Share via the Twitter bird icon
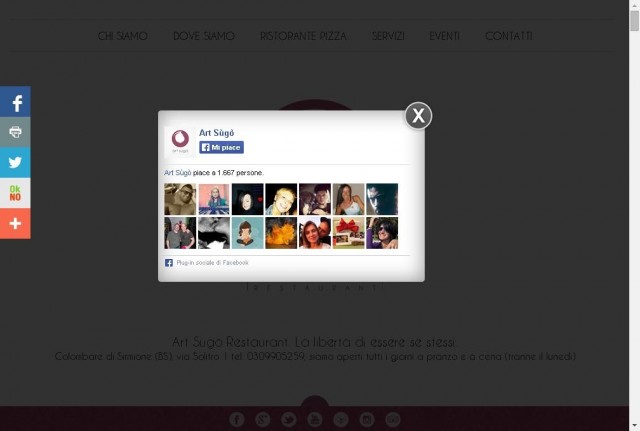 (x=15, y=162)
